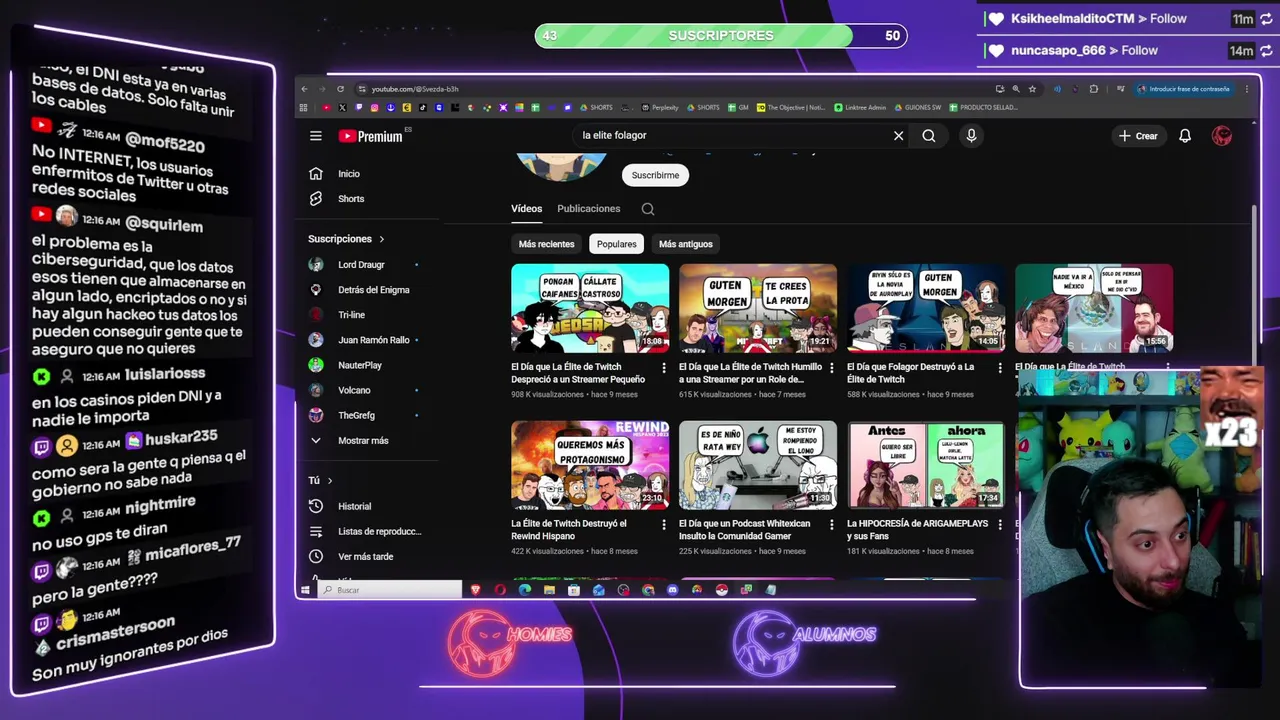Open the Windows Start menu
The width and height of the screenshot is (1280, 720).
pos(306,590)
